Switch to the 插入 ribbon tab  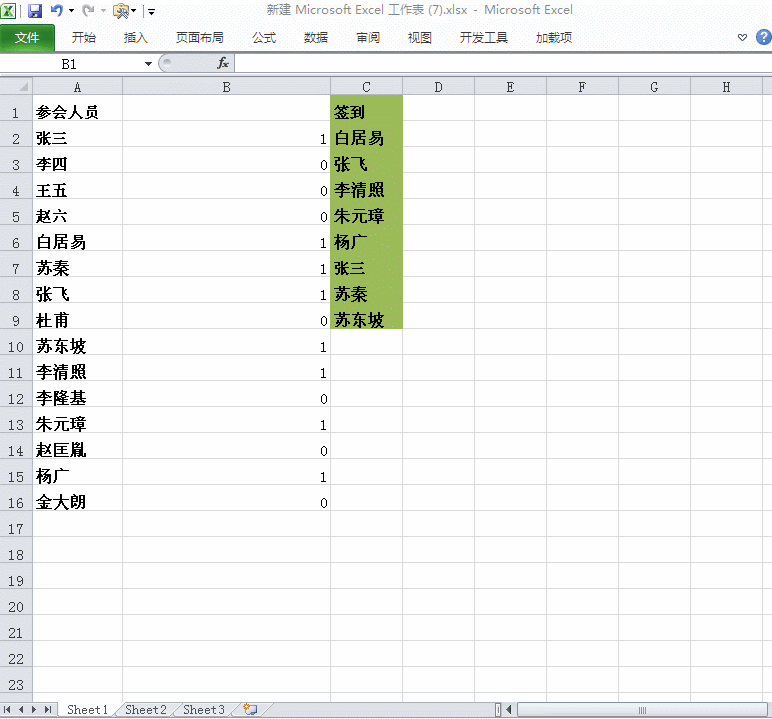(x=135, y=37)
